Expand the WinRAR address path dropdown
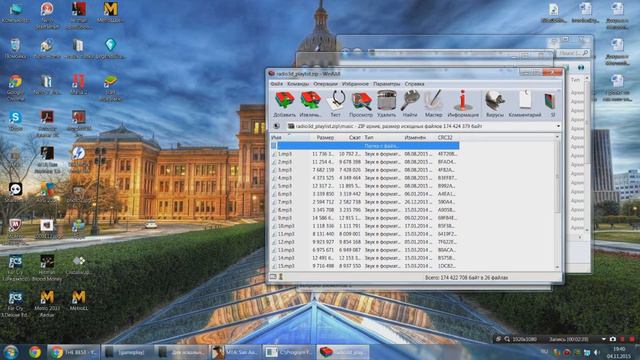This screenshot has height=360, width=640. tap(558, 127)
